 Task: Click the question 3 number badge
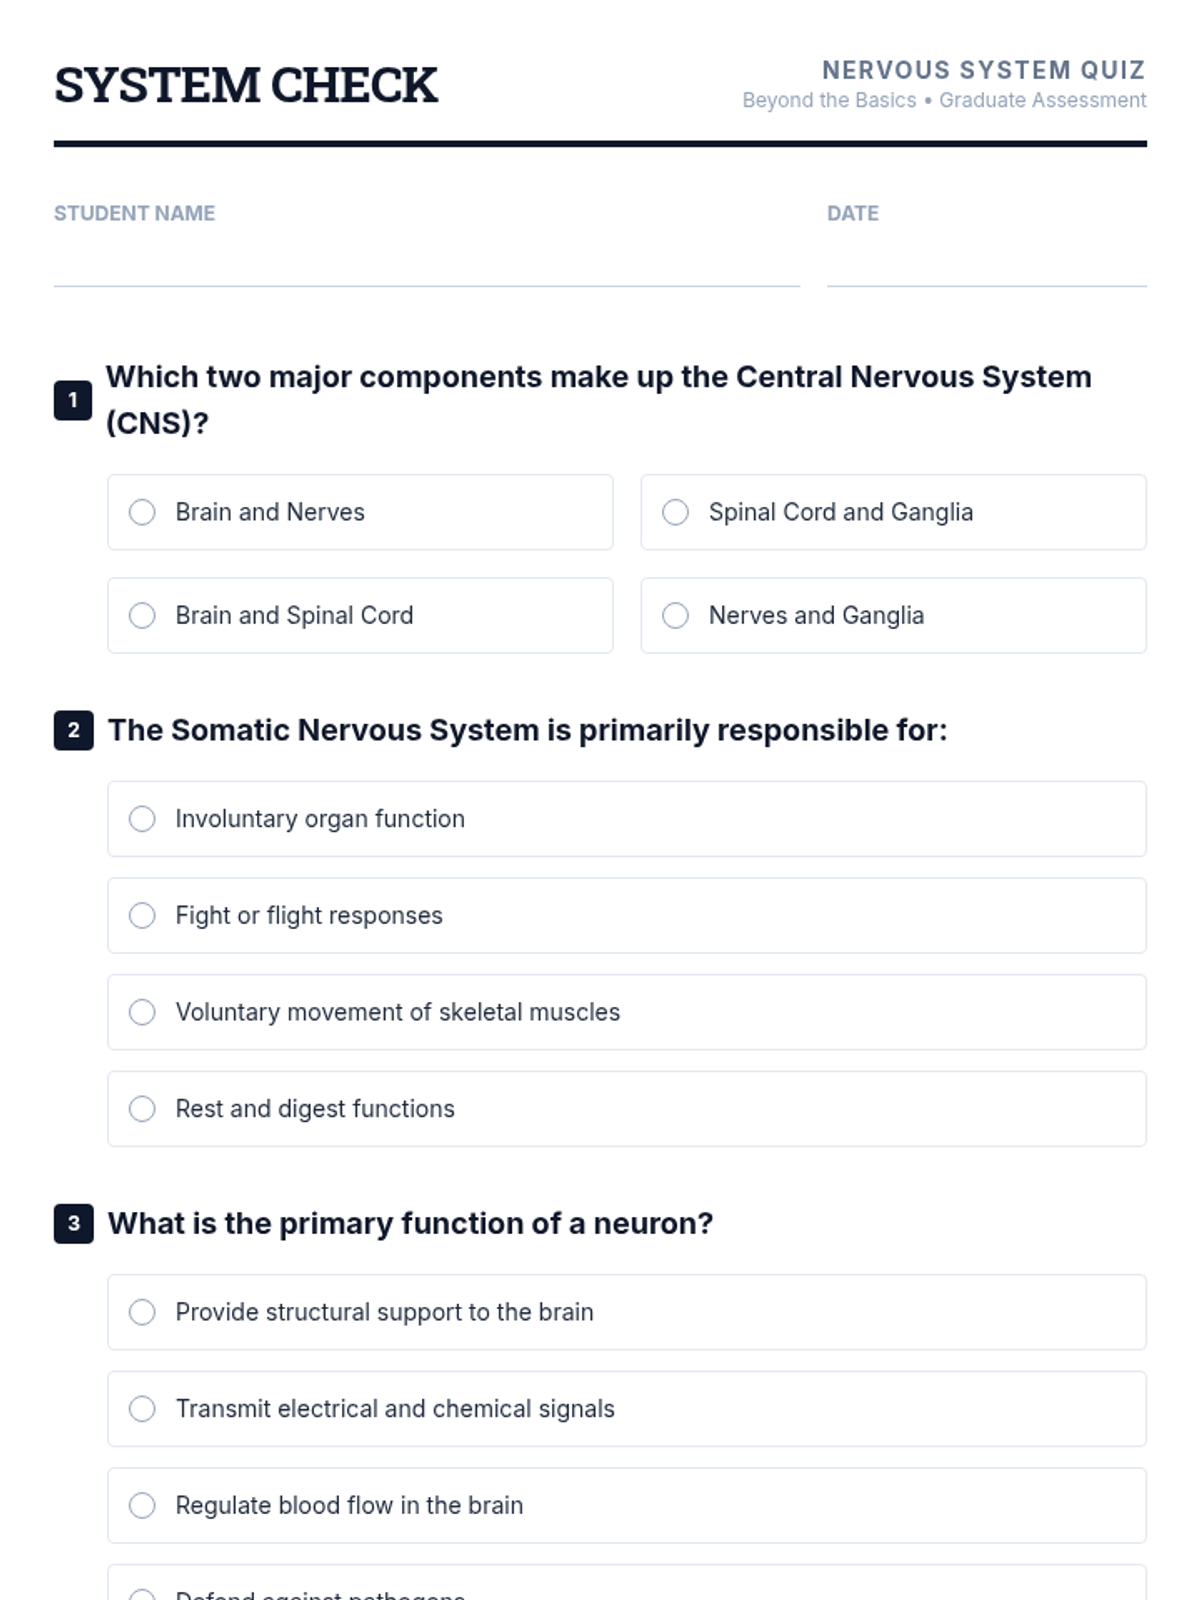tap(73, 1223)
